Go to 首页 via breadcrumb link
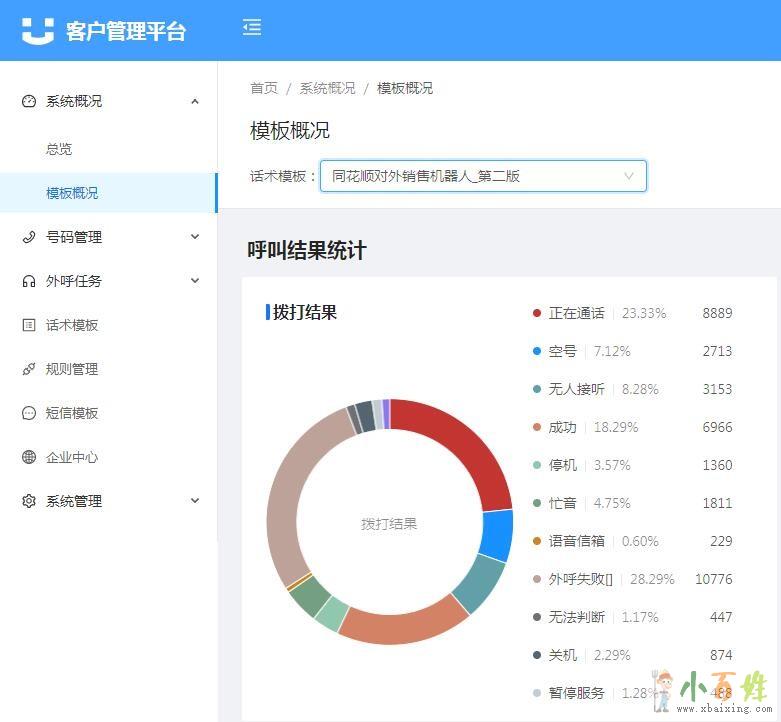This screenshot has height=722, width=781. (264, 88)
